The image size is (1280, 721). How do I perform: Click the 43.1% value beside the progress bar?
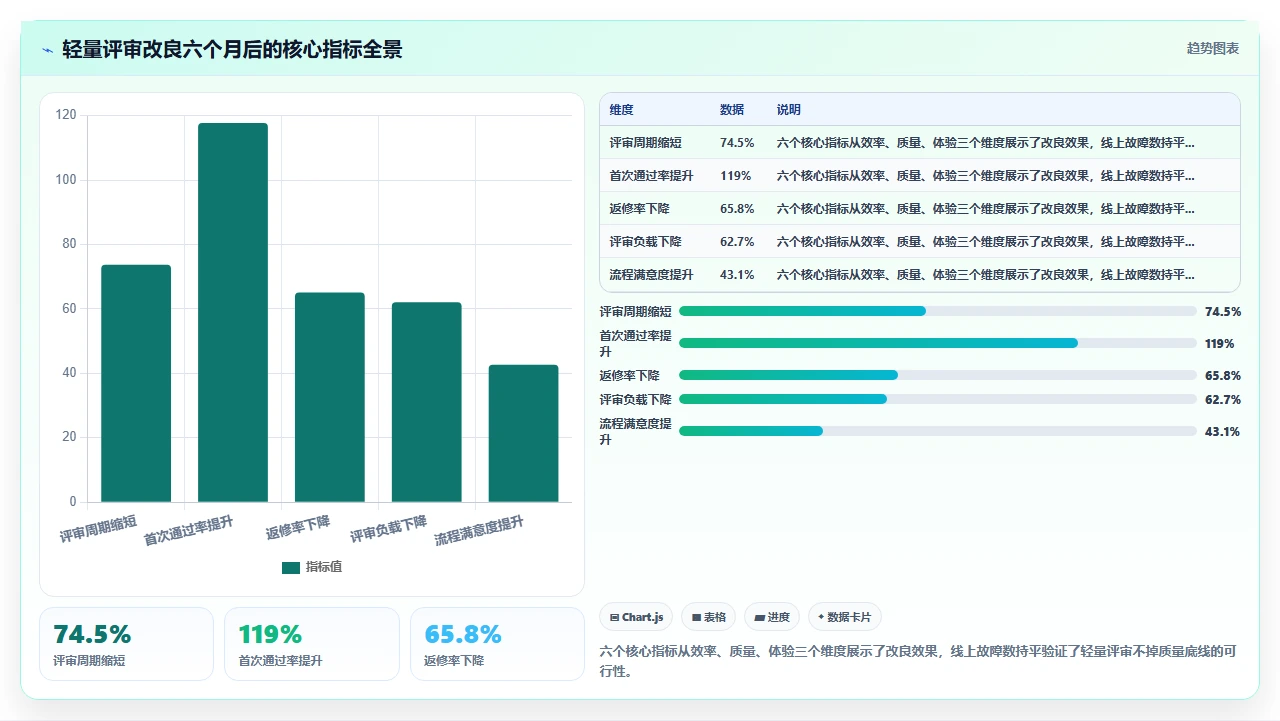(1222, 431)
